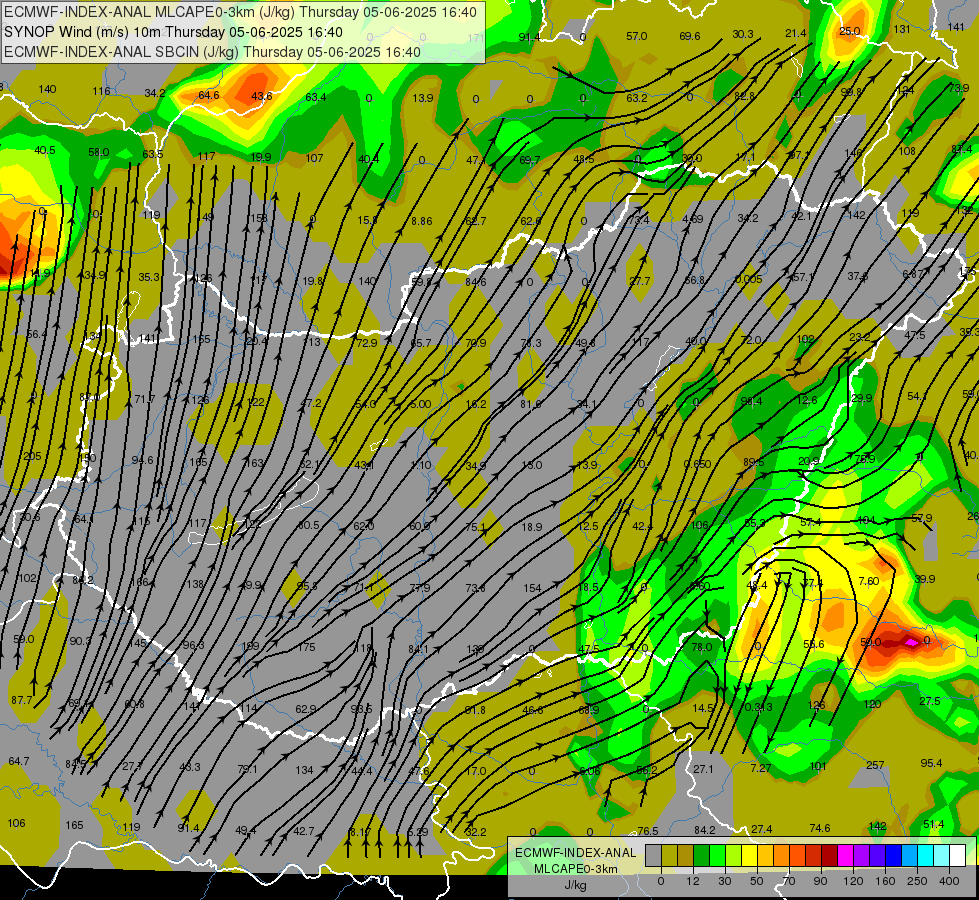The height and width of the screenshot is (900, 979).
Task: Click legend tick value 400
Action: [x=949, y=881]
